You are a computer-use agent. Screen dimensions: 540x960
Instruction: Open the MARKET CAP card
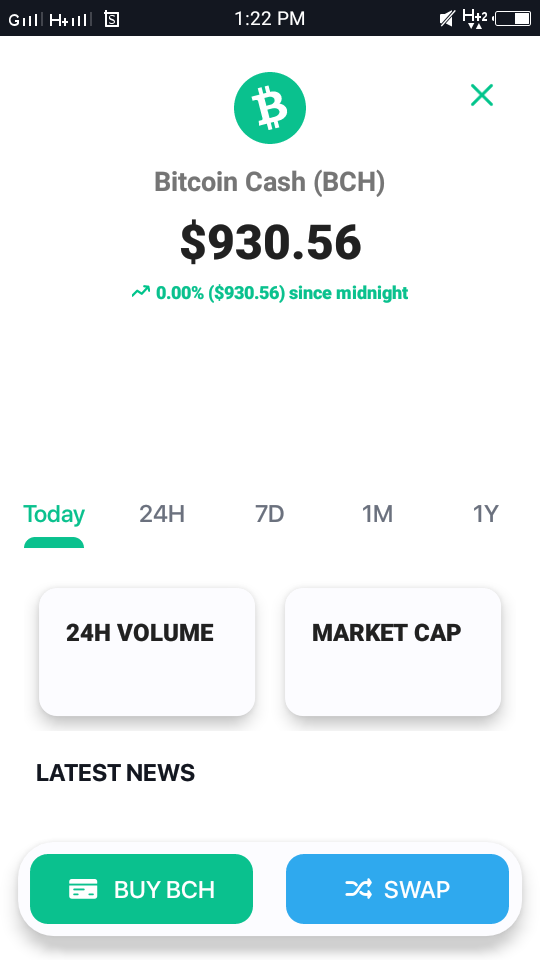pyautogui.click(x=393, y=651)
